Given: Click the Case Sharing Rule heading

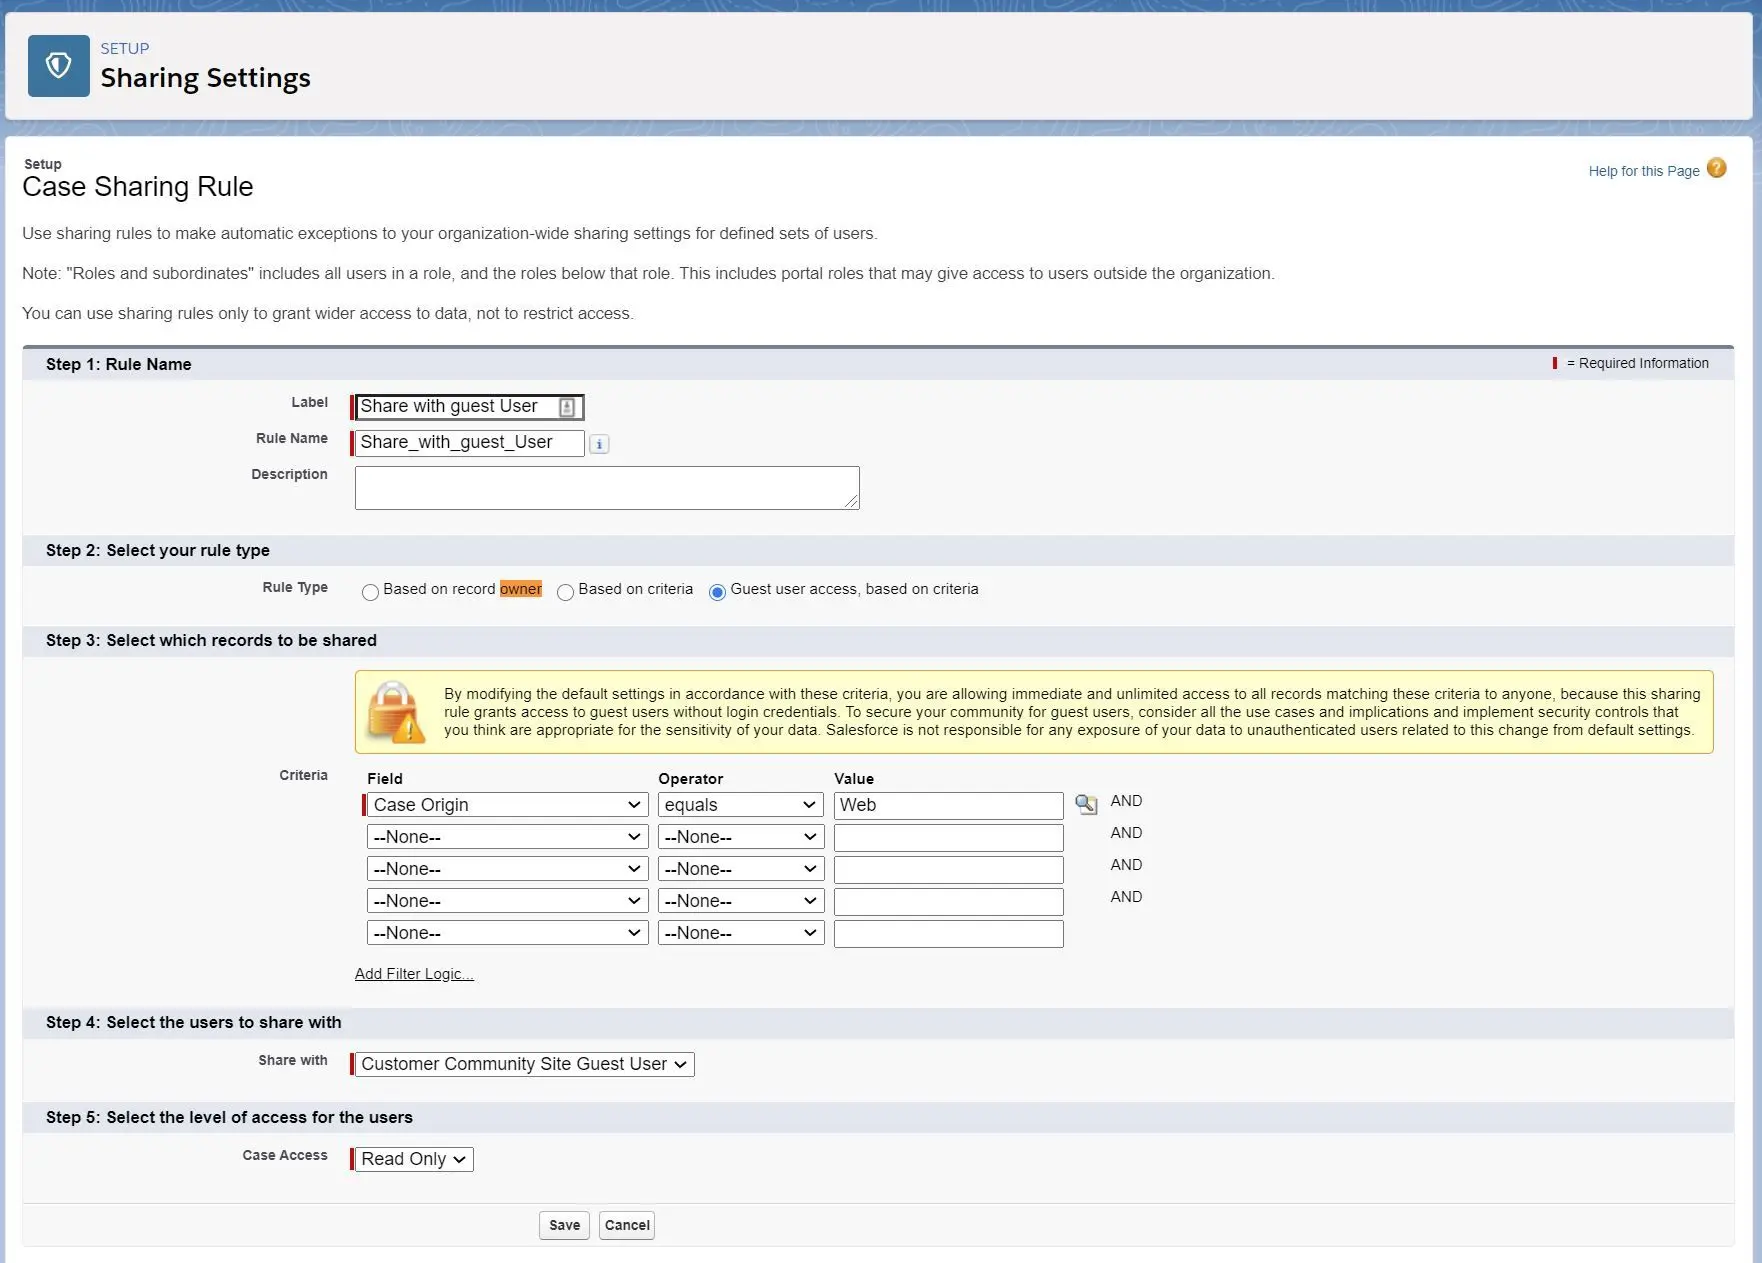Looking at the screenshot, I should [138, 187].
